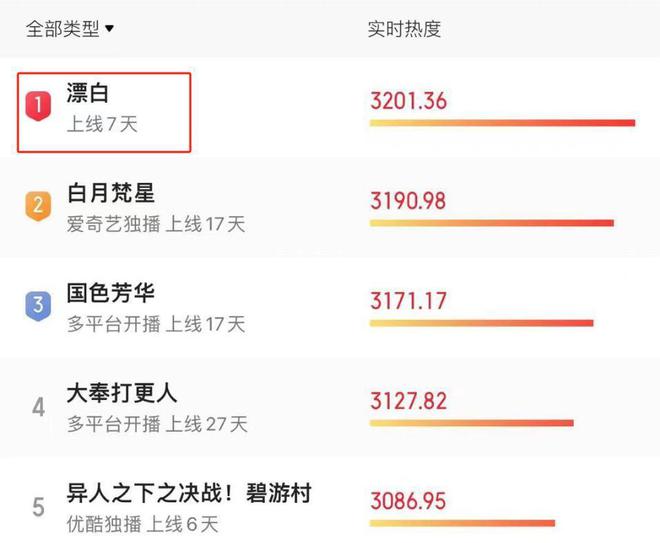Screen dimensions: 660x543
Task: Open the 大奉打更人 show title
Action: 122,393
